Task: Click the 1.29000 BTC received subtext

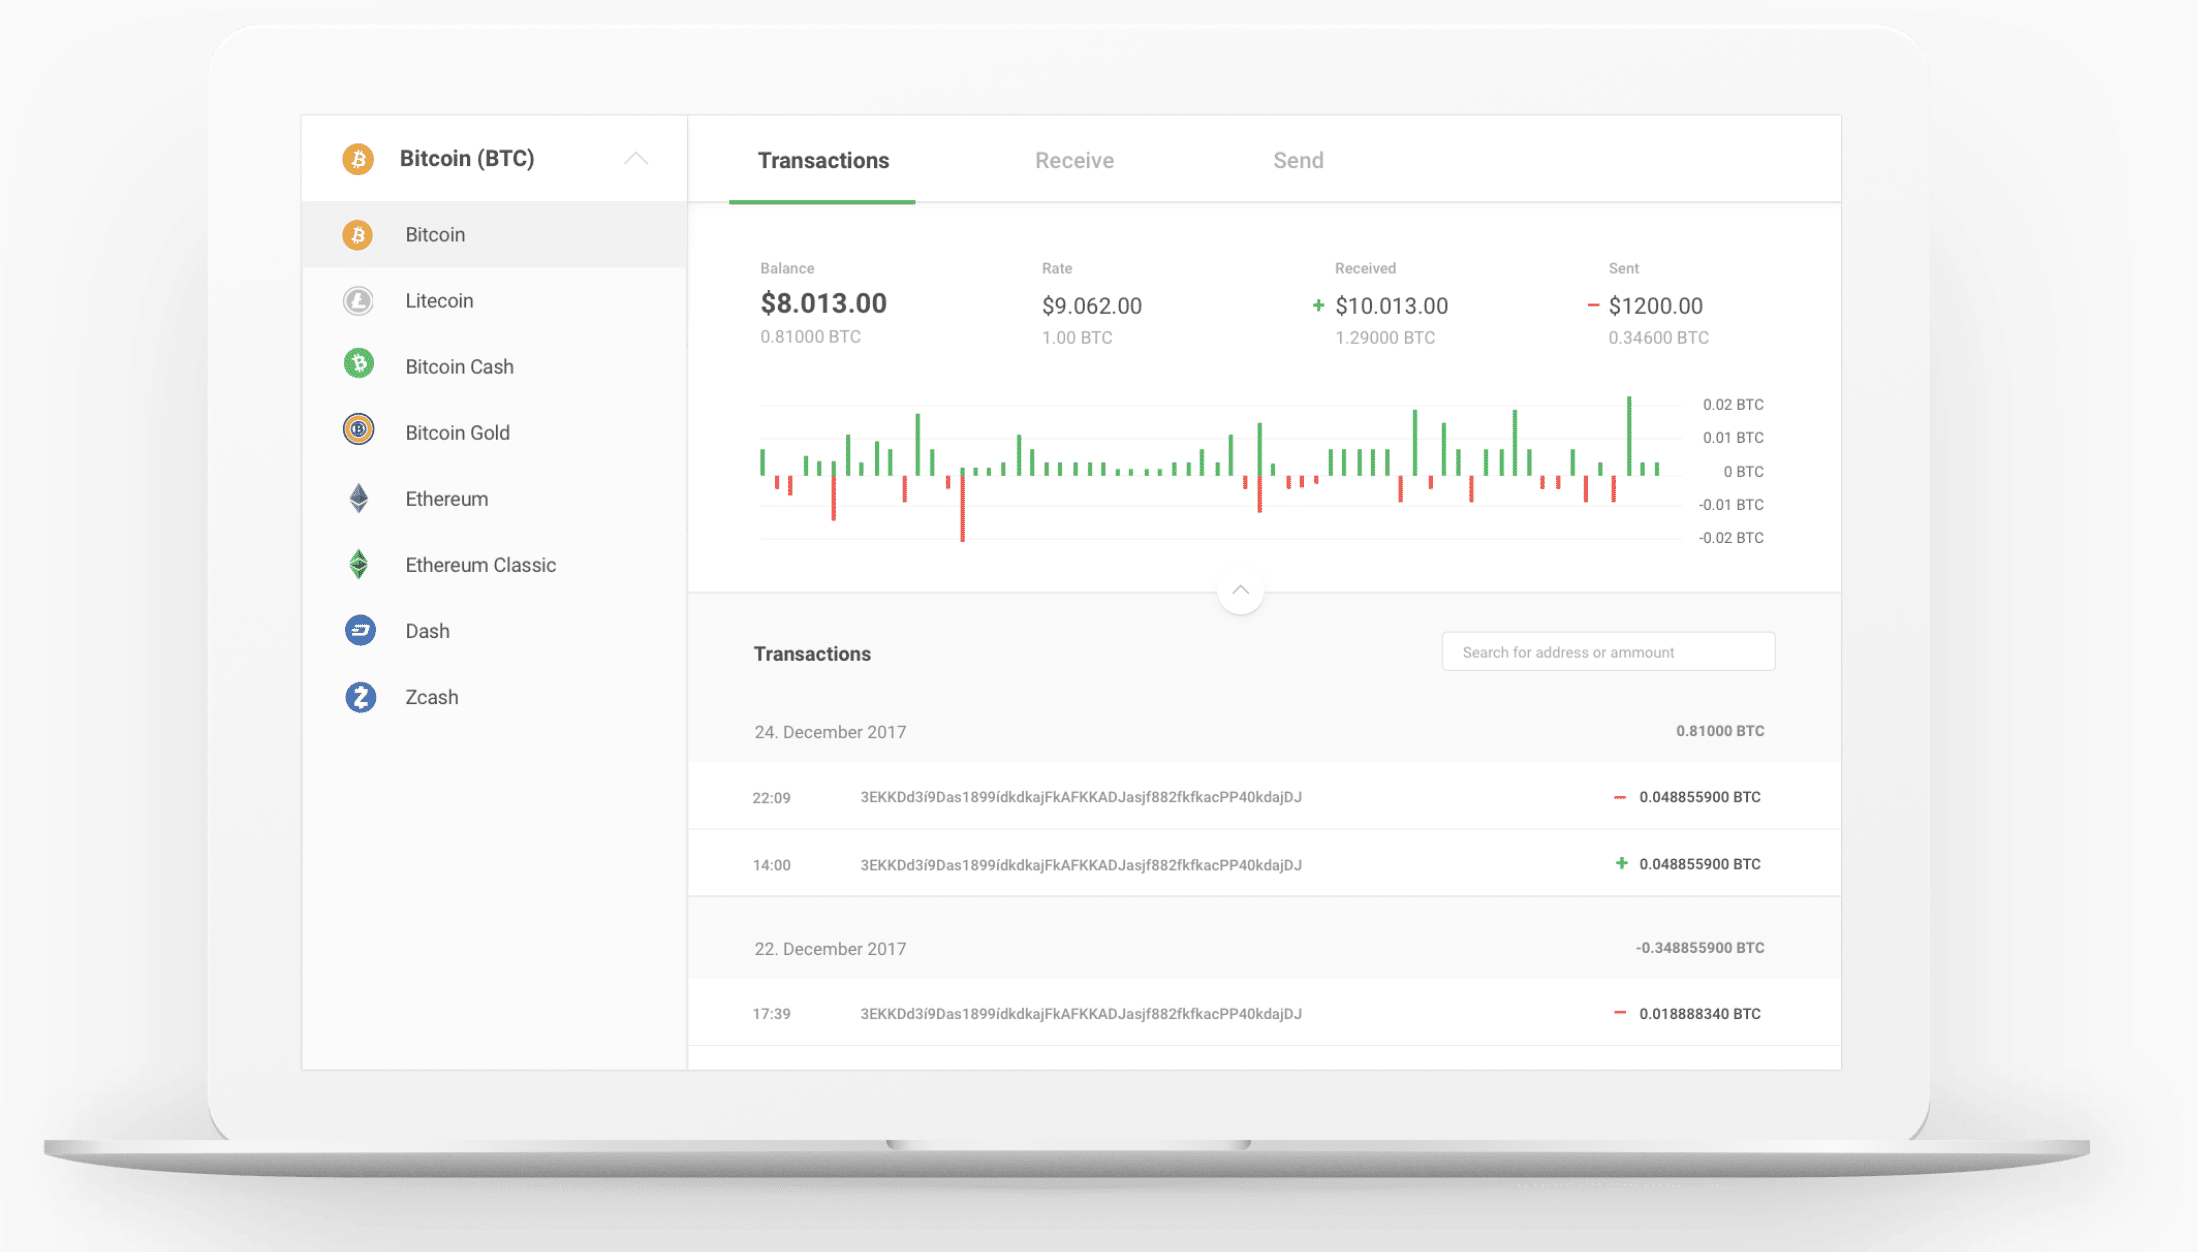Action: pos(1385,338)
